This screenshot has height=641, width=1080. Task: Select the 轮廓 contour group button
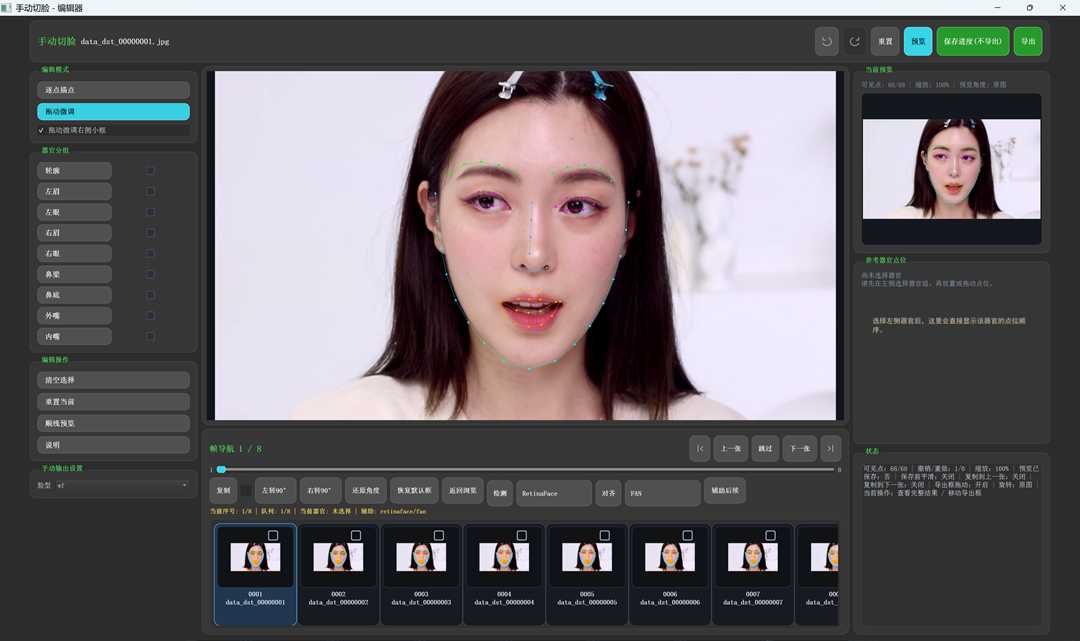[x=74, y=171]
